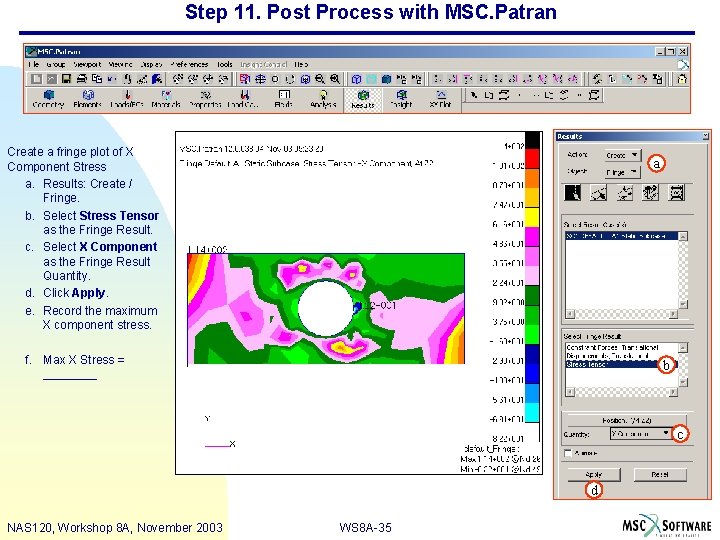Viewport: 720px width, 540px height.
Task: Open the XY Plot application
Action: 441,99
